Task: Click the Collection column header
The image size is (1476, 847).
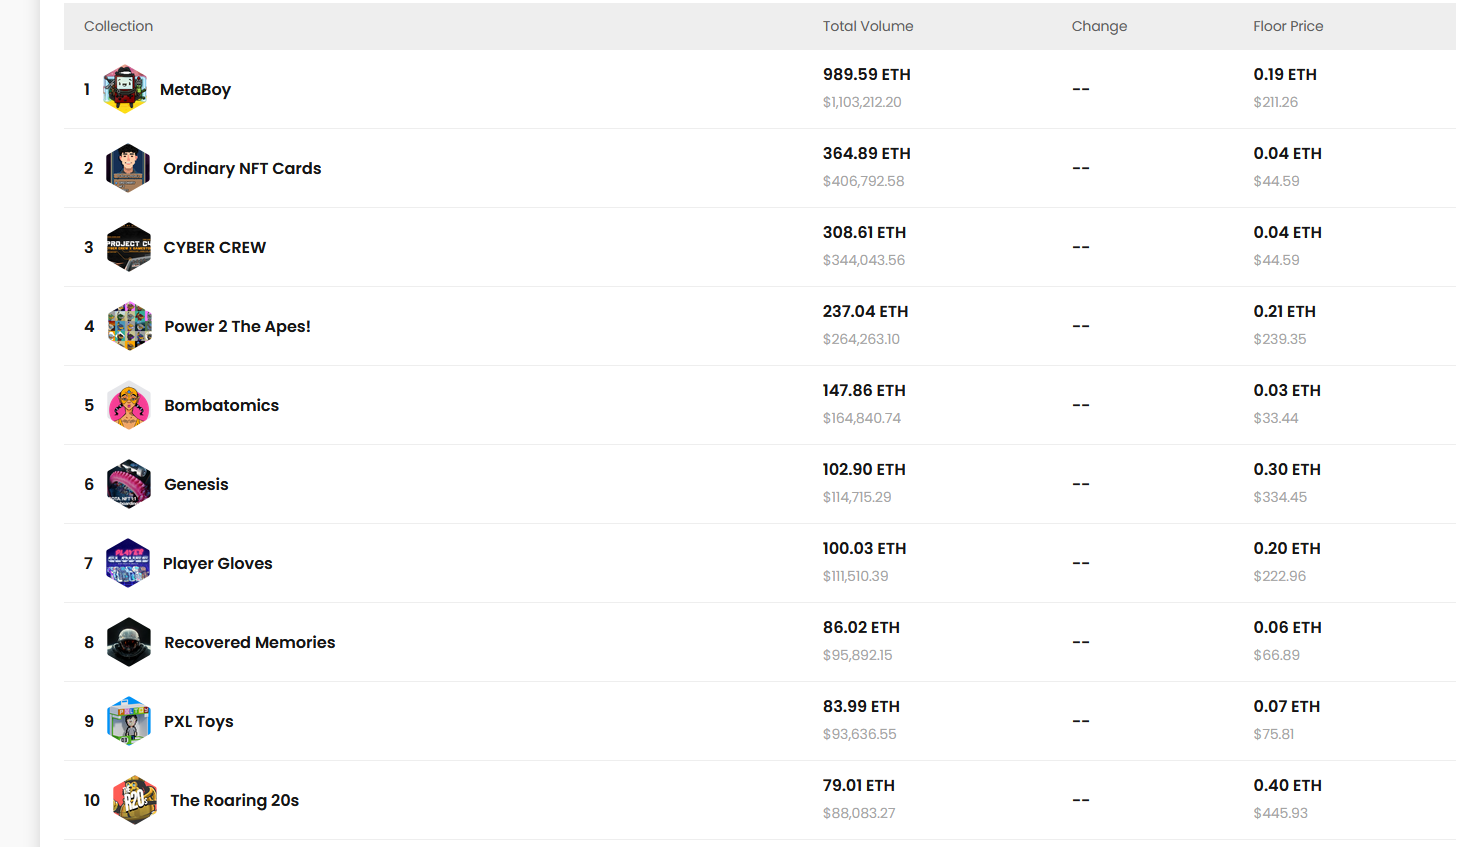Action: tap(118, 26)
